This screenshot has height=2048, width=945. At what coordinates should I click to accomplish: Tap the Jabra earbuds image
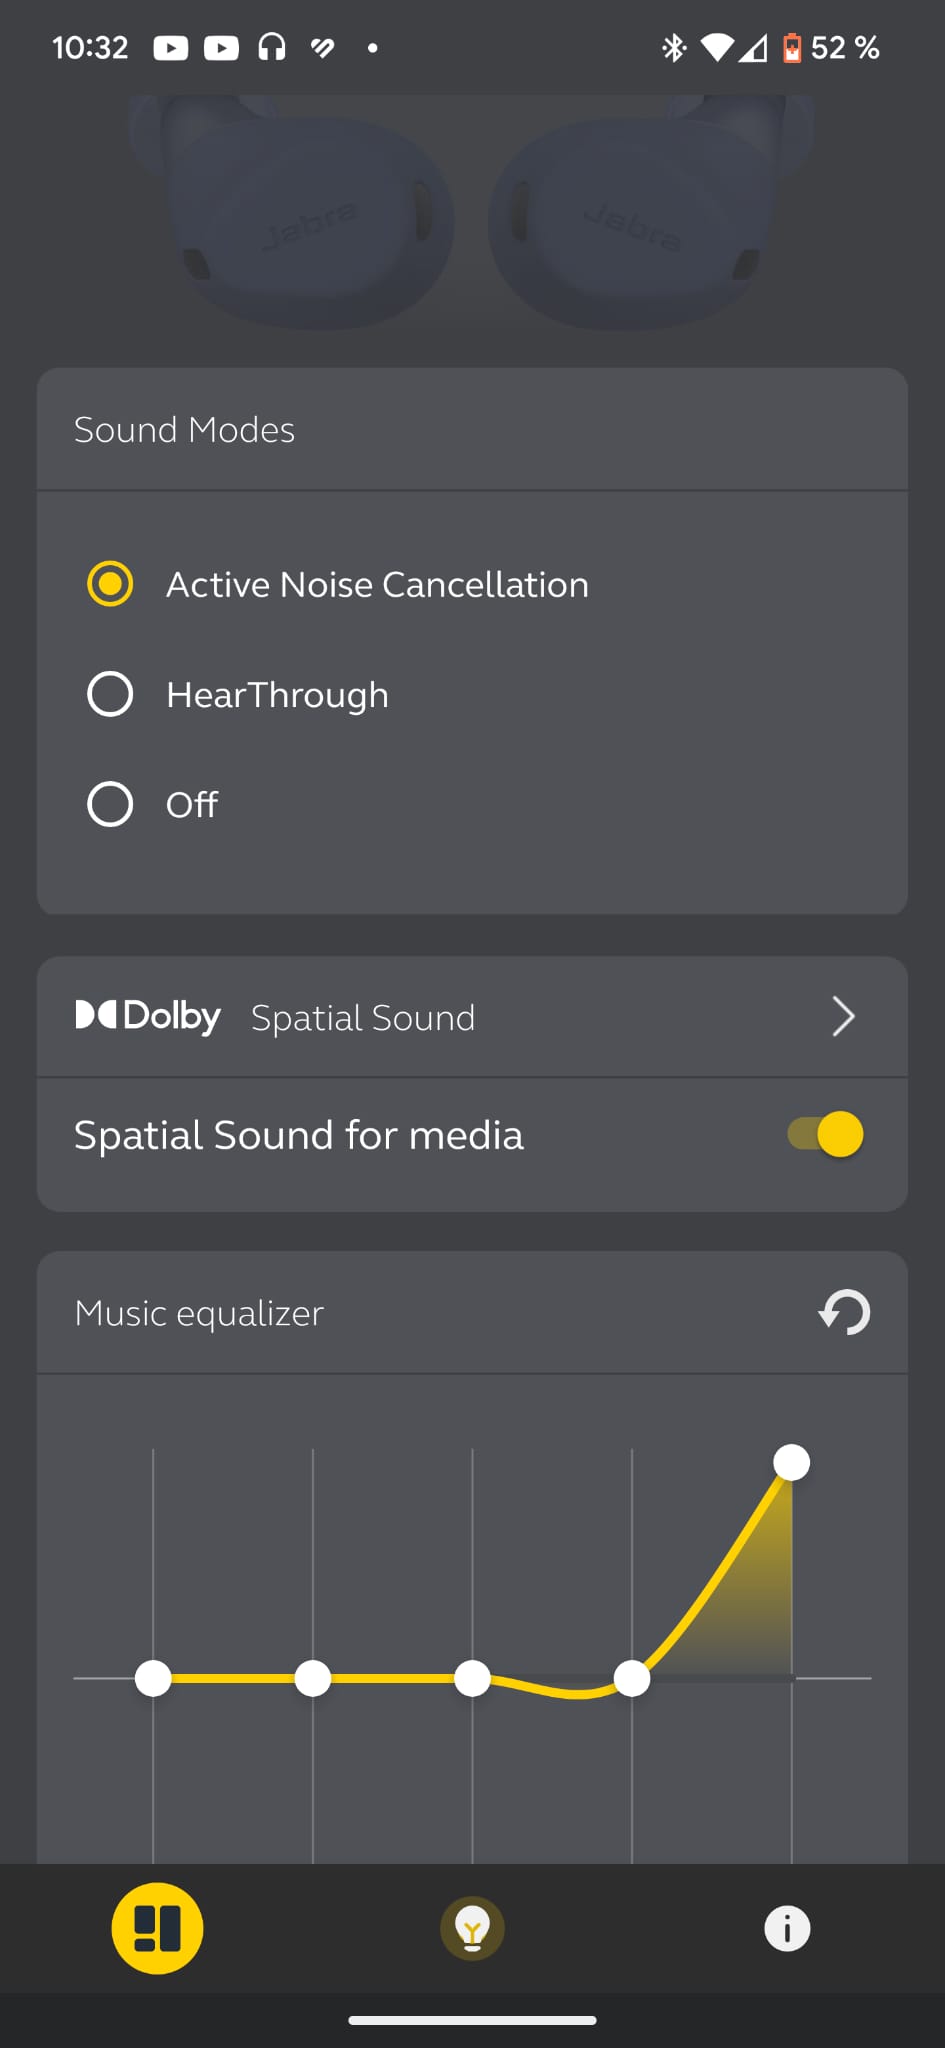tap(472, 215)
